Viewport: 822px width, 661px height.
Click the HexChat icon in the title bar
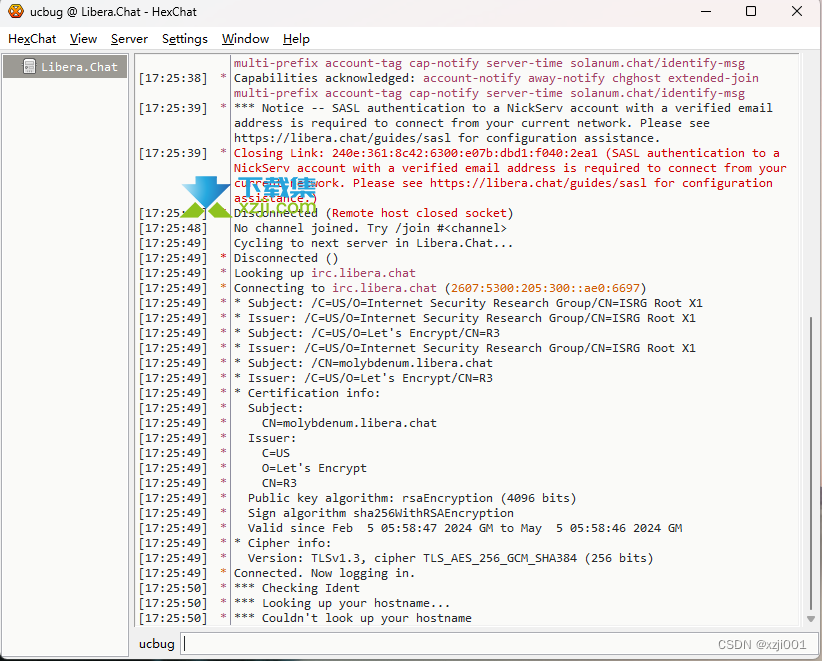[x=16, y=12]
